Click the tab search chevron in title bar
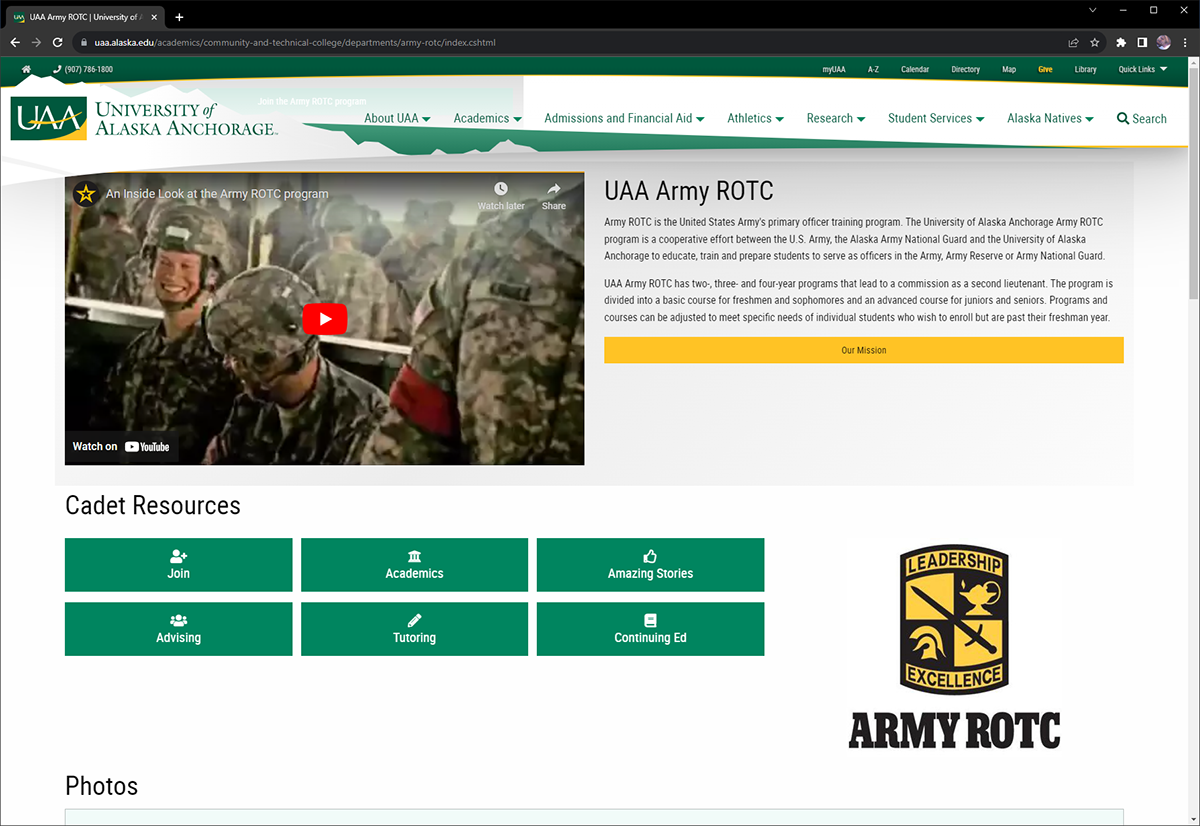The image size is (1200, 826). (1092, 10)
